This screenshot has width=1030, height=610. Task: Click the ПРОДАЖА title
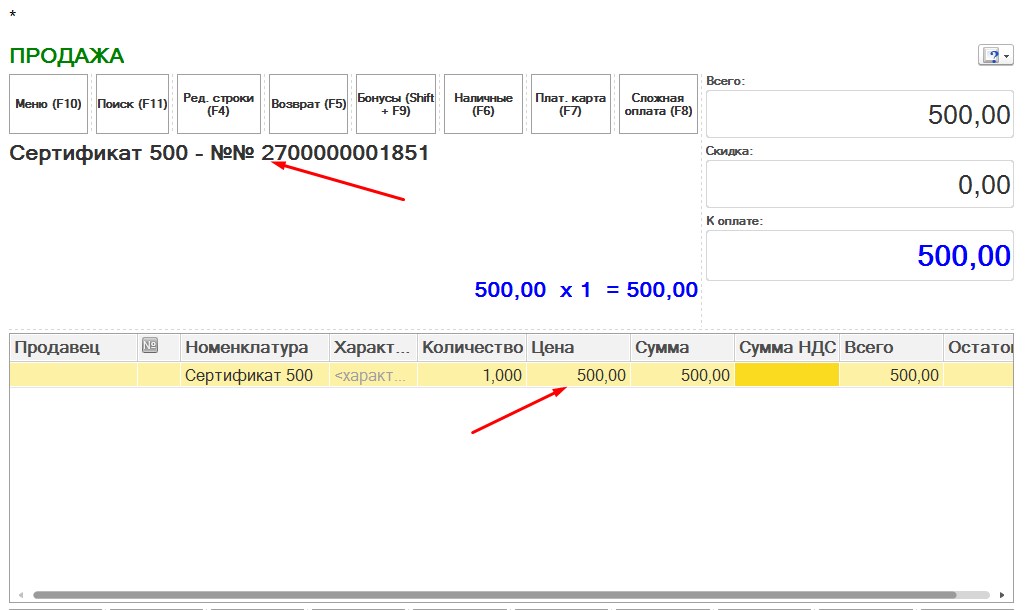(67, 56)
